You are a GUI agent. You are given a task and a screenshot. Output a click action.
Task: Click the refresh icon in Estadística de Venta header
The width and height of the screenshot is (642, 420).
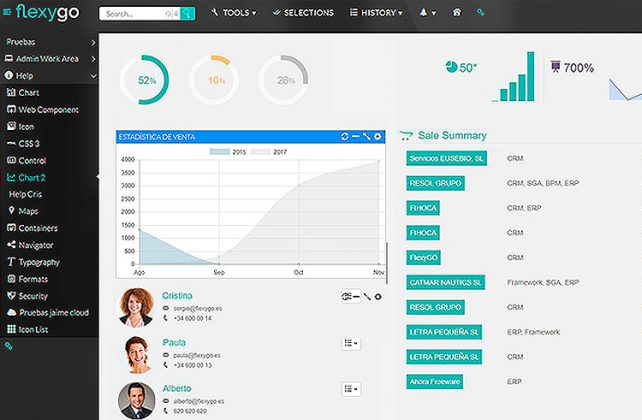[x=345, y=136]
